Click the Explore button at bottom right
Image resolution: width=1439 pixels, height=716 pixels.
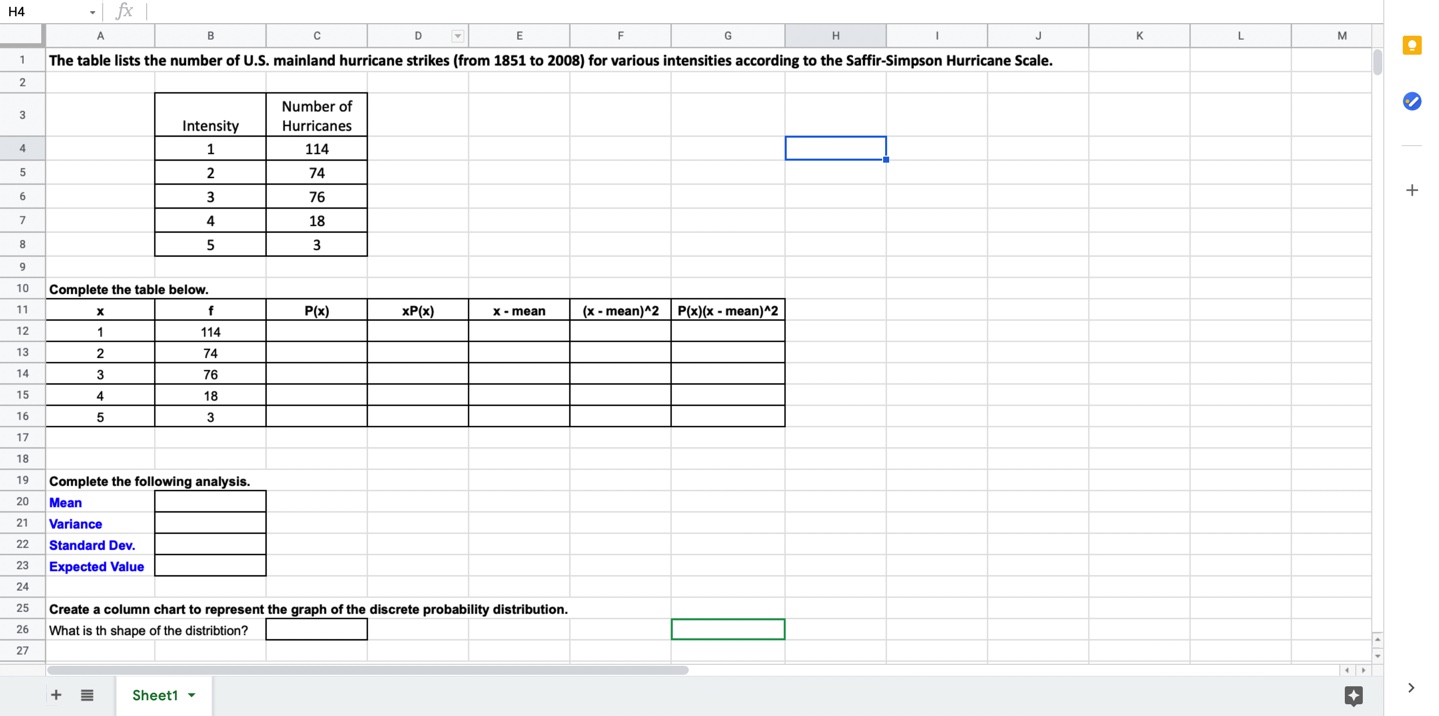[x=1354, y=696]
